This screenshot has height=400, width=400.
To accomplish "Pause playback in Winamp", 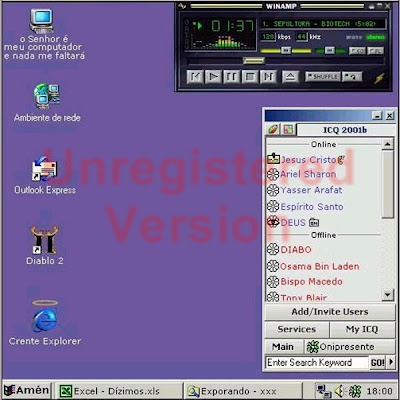I will [232, 77].
